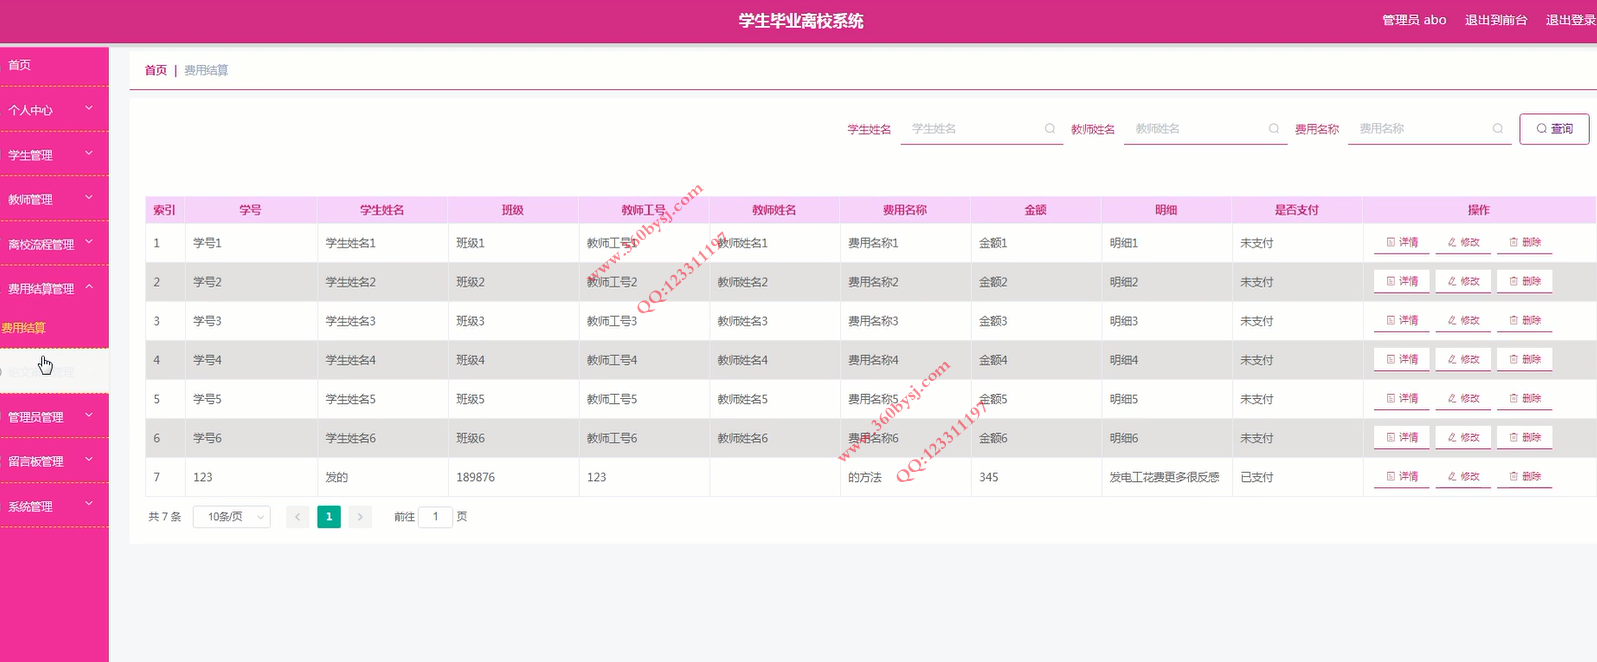This screenshot has height=662, width=1597.
Task: Click the search icon in 学生姓名 field
Action: pos(1050,129)
